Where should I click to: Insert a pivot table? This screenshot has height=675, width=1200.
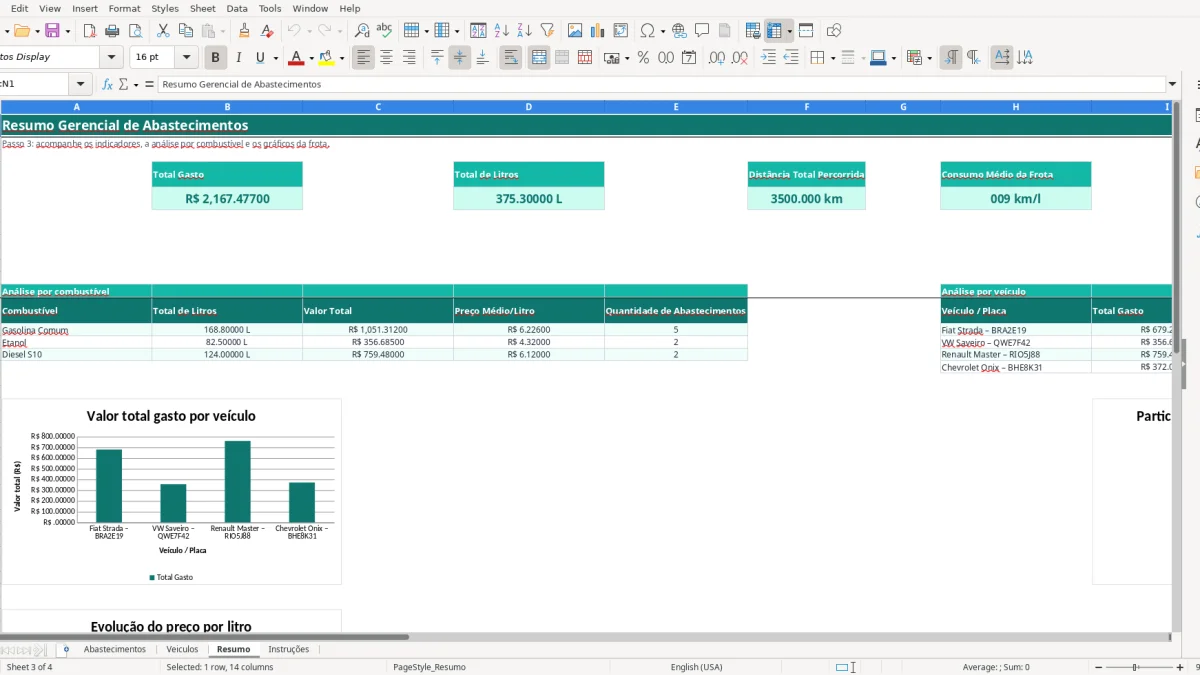tap(621, 31)
